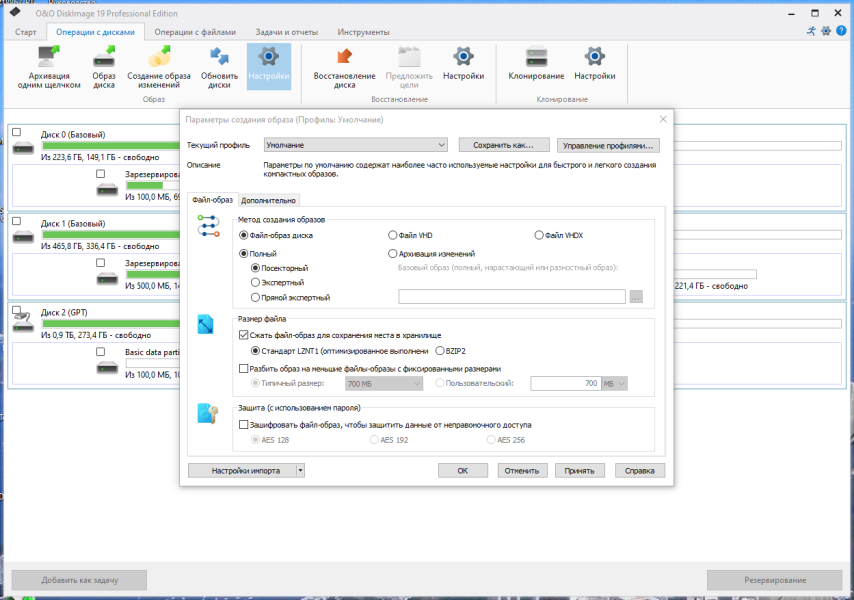
Task: Click the running-man express icon top right
Action: (812, 31)
